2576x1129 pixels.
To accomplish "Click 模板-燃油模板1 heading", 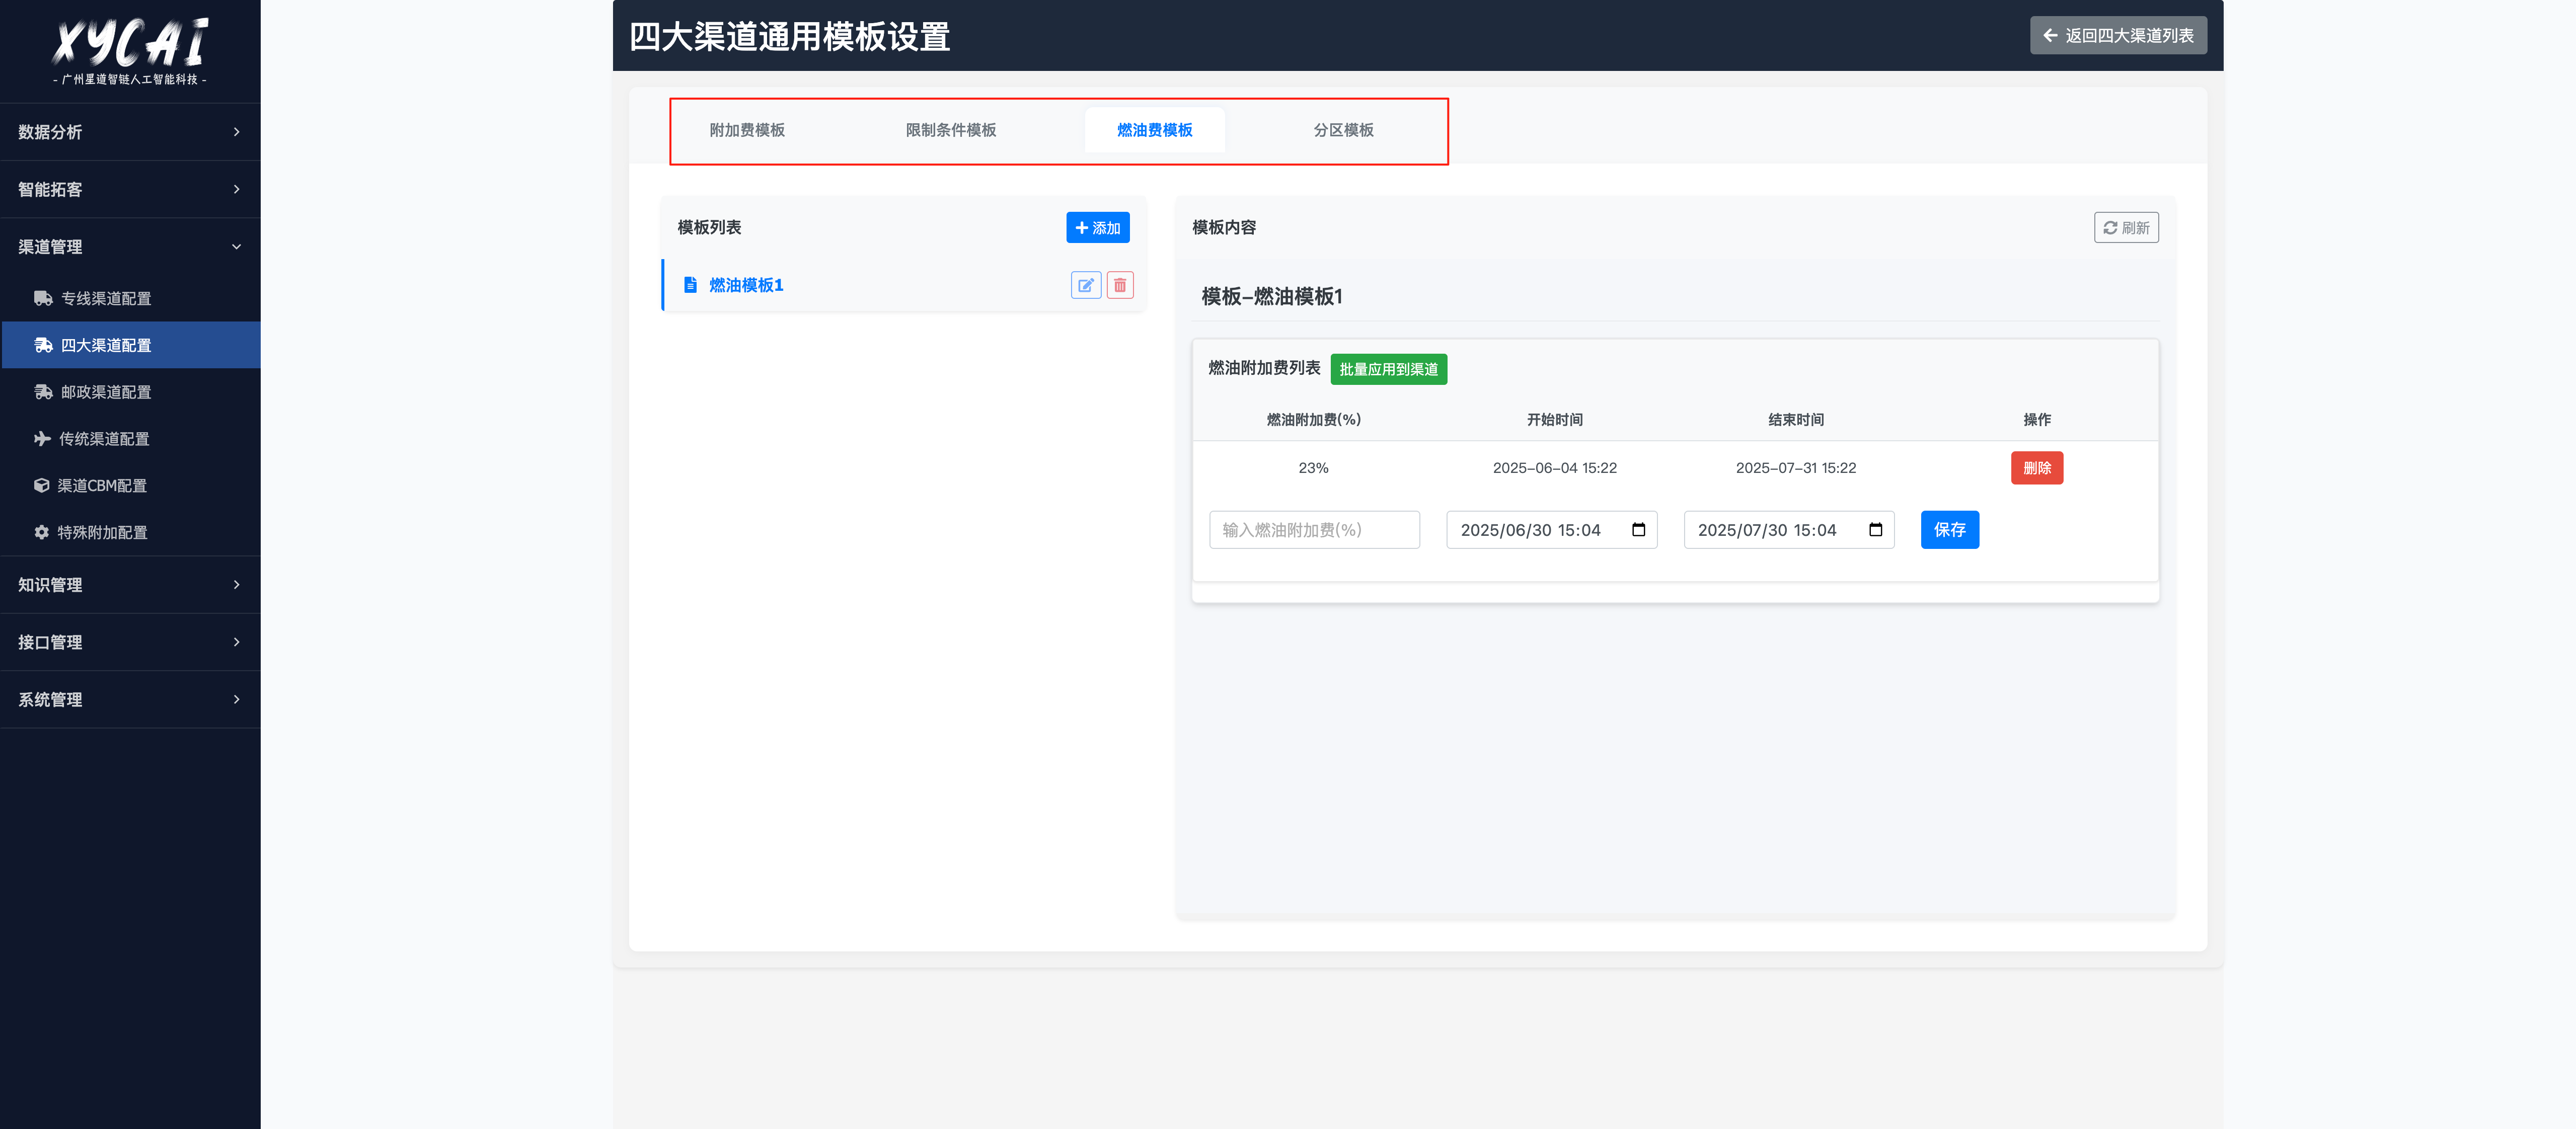I will point(1271,296).
